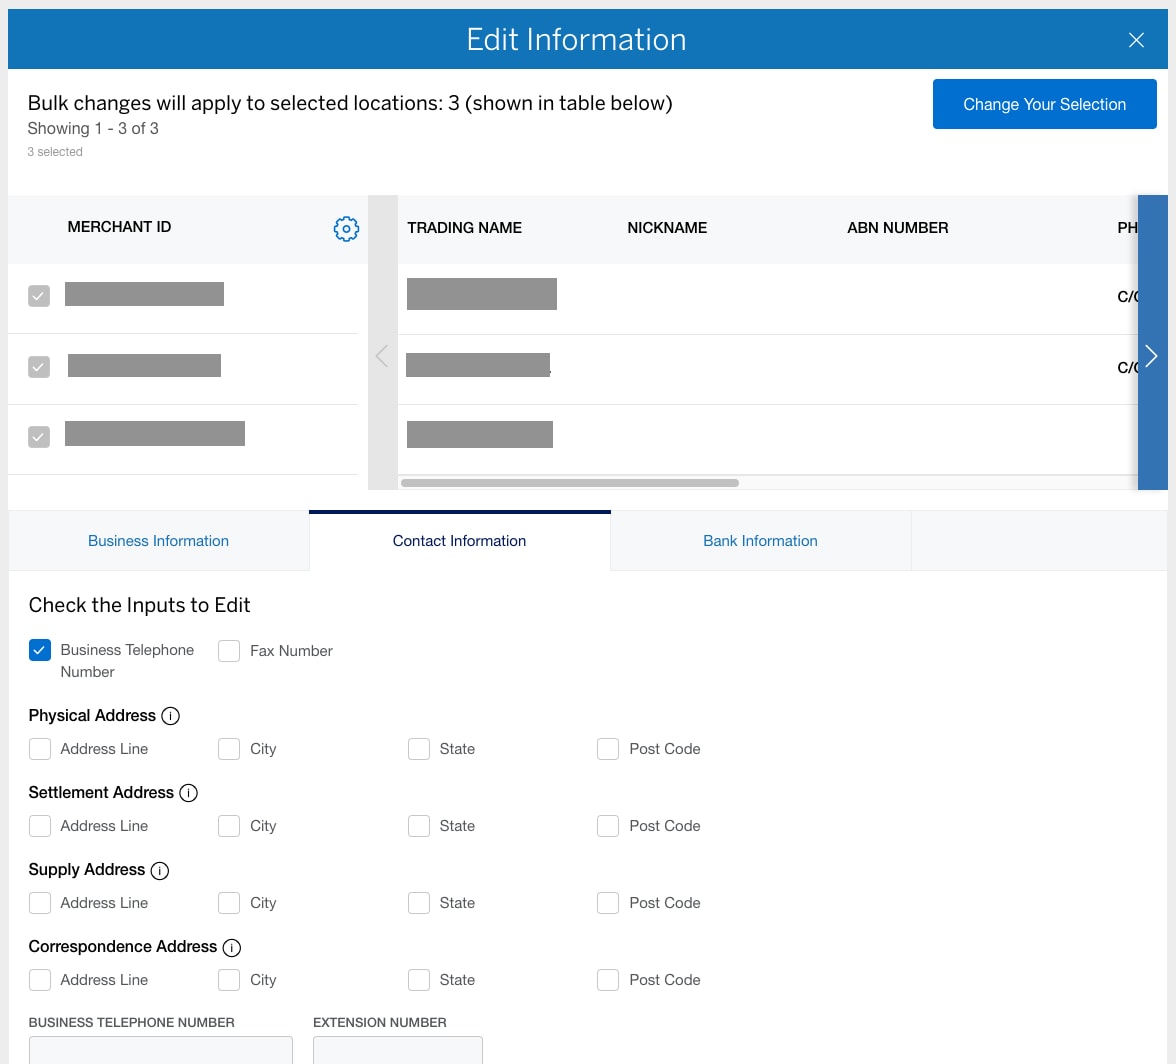The height and width of the screenshot is (1064, 1176).
Task: Check Physical Address Line checkbox
Action: (x=40, y=748)
